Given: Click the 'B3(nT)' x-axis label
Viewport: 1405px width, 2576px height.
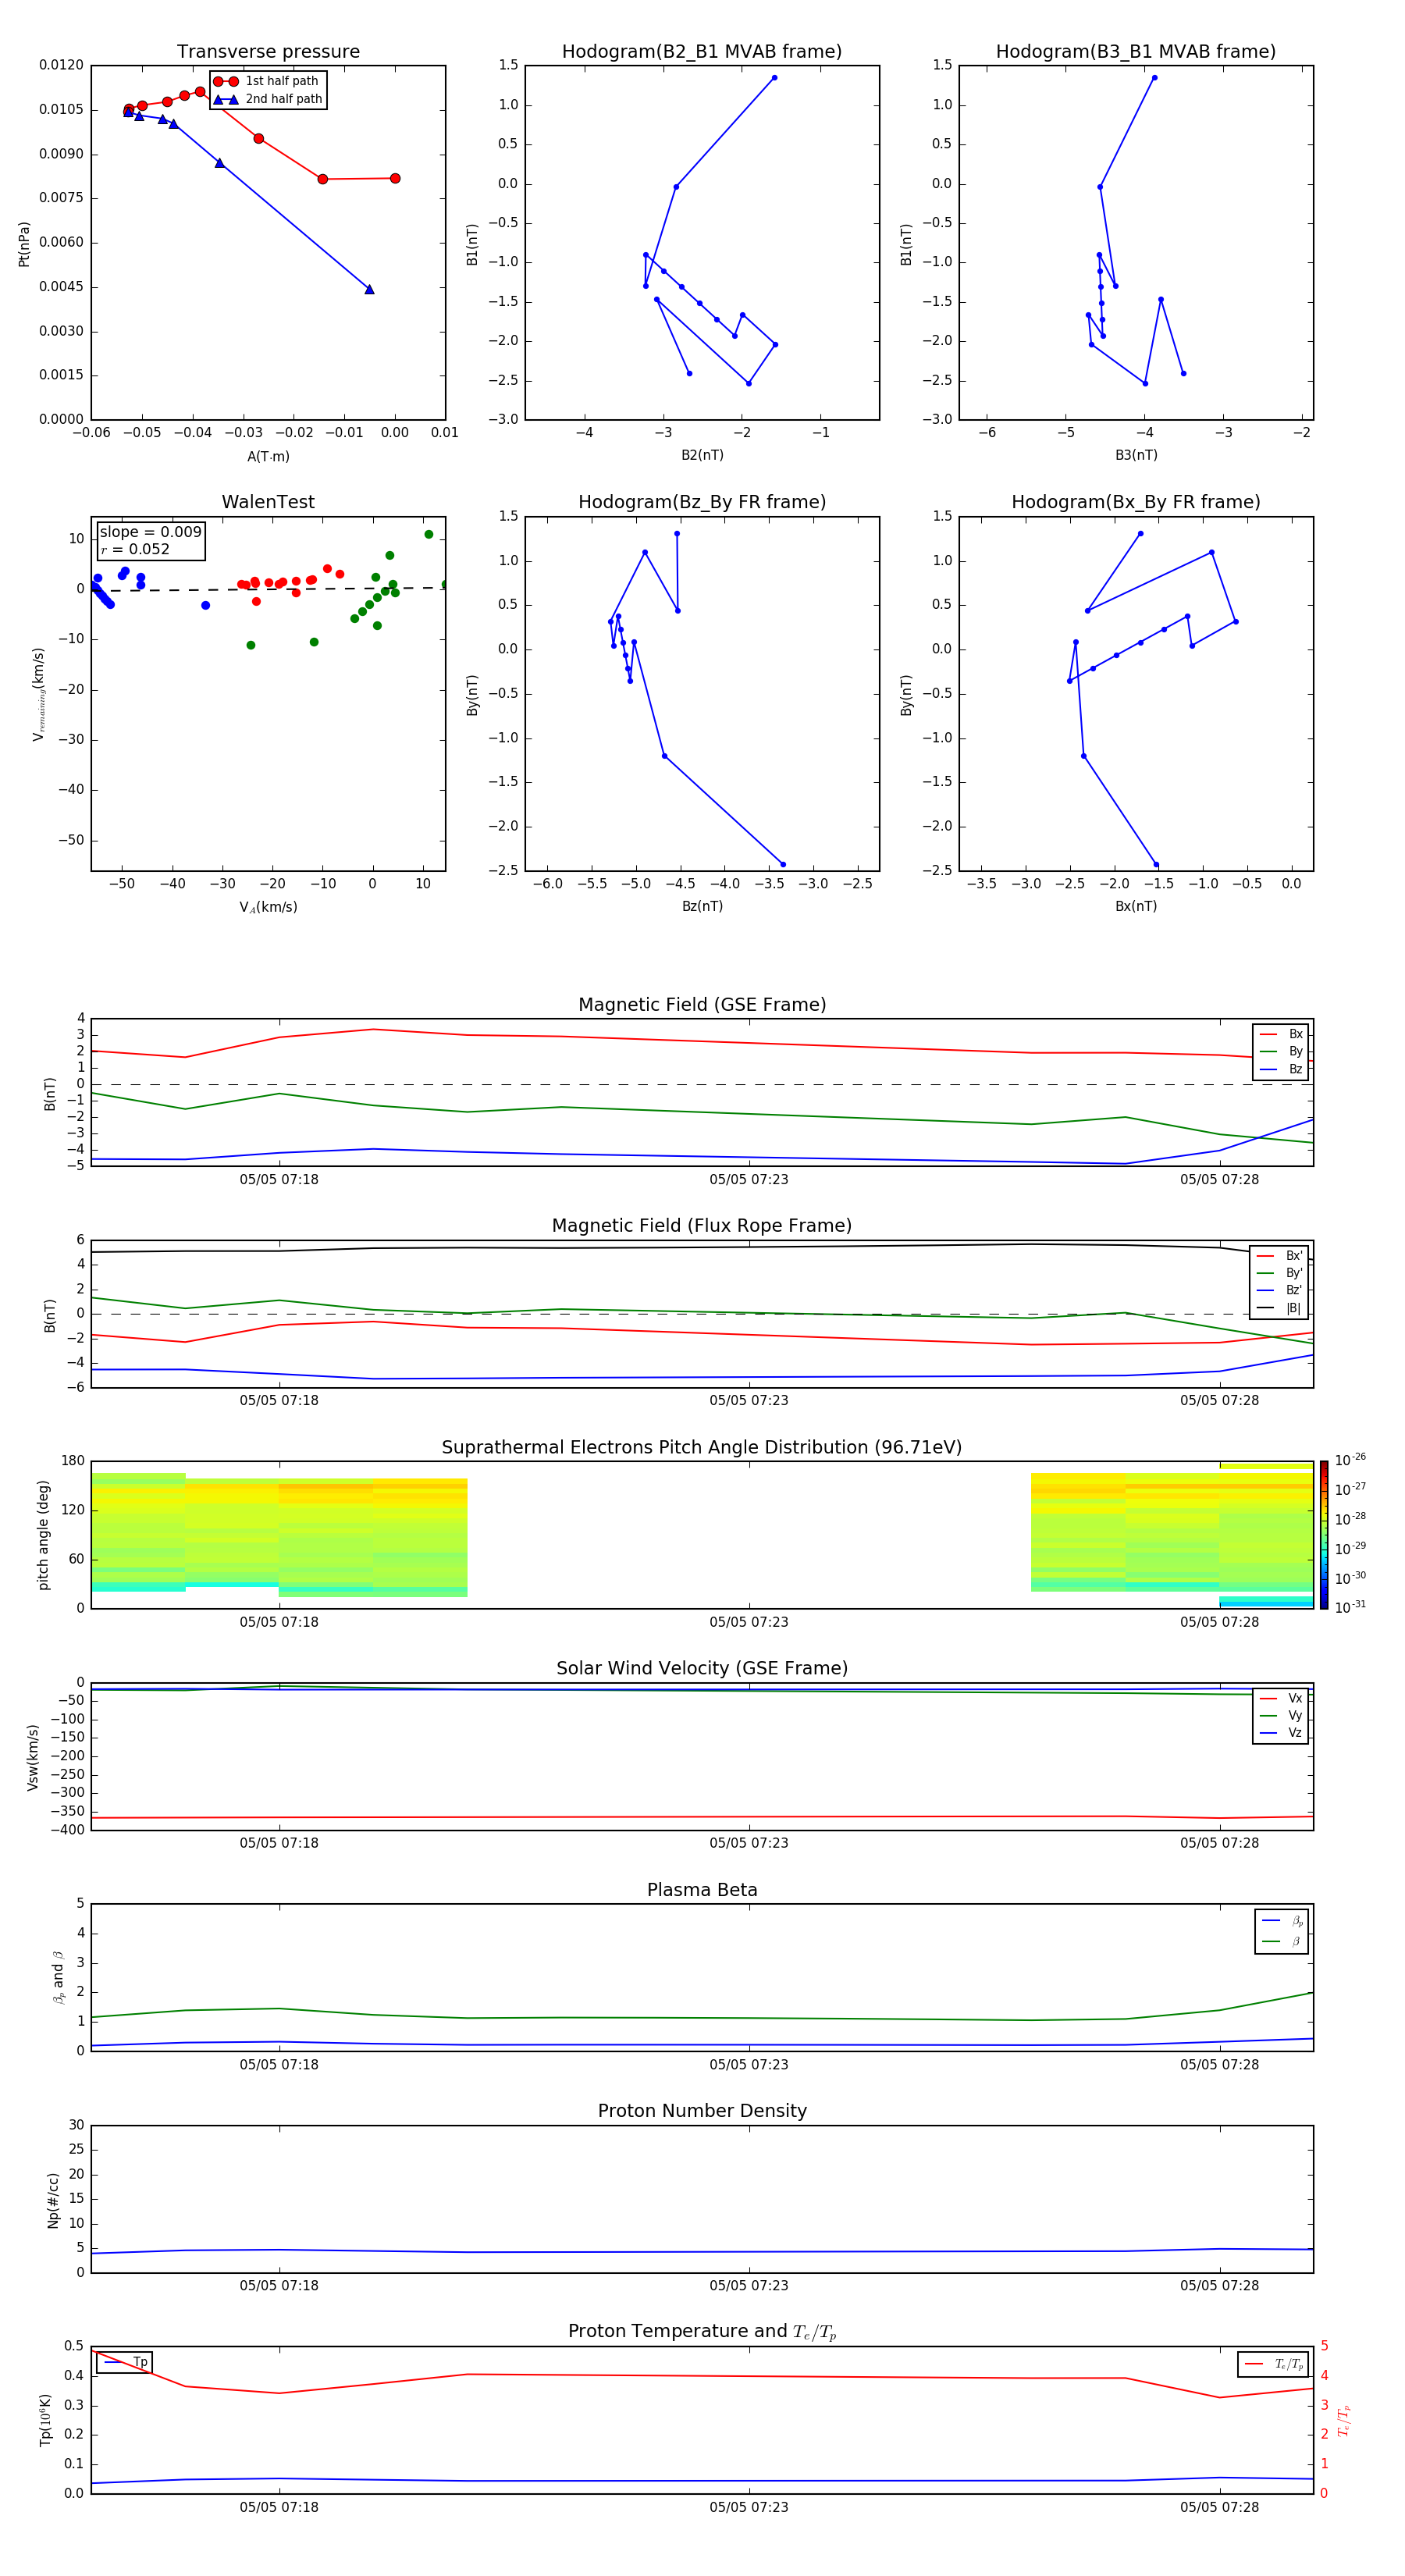Looking at the screenshot, I should point(1136,455).
